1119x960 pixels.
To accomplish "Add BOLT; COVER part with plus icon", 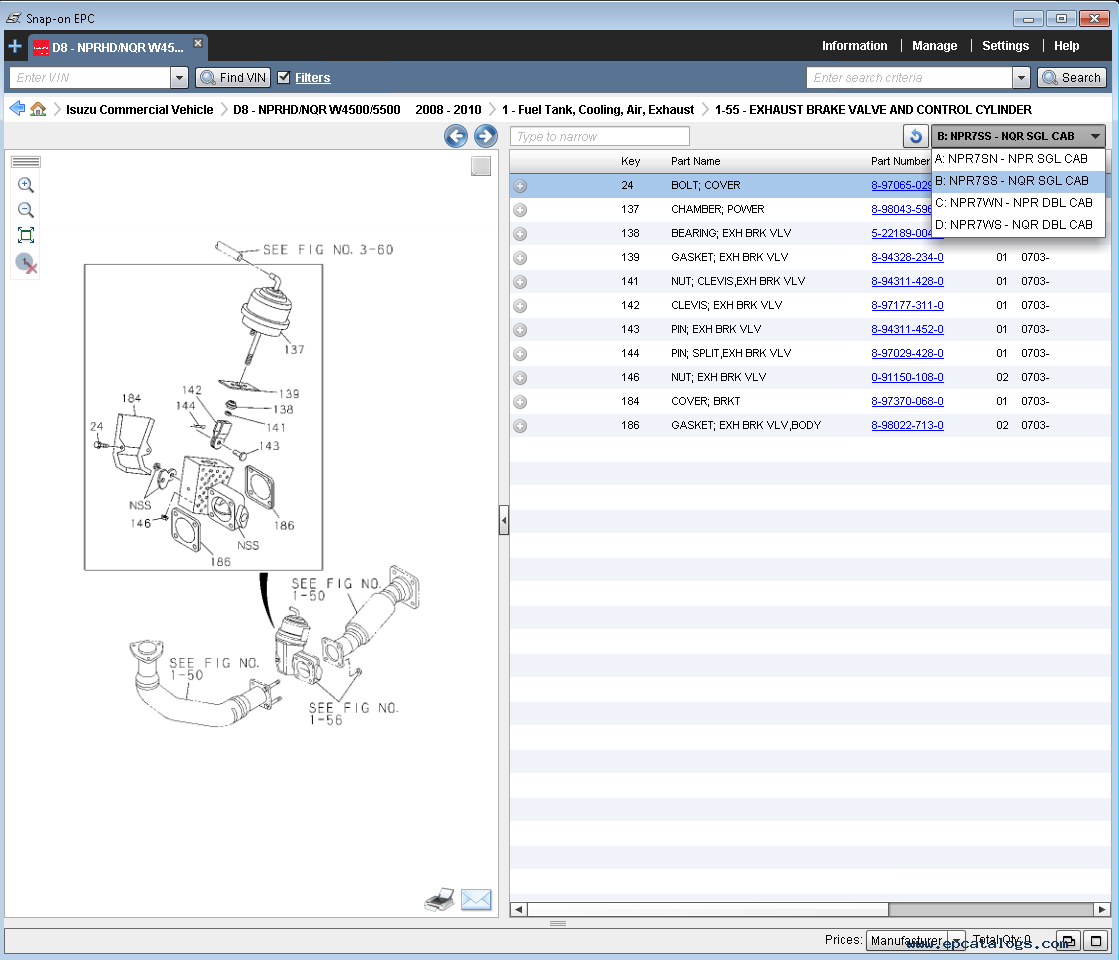I will [x=520, y=186].
